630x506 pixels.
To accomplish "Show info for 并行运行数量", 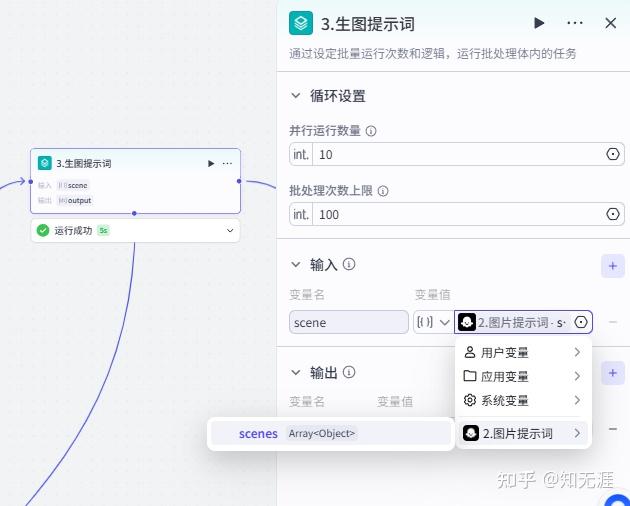I will coord(371,131).
